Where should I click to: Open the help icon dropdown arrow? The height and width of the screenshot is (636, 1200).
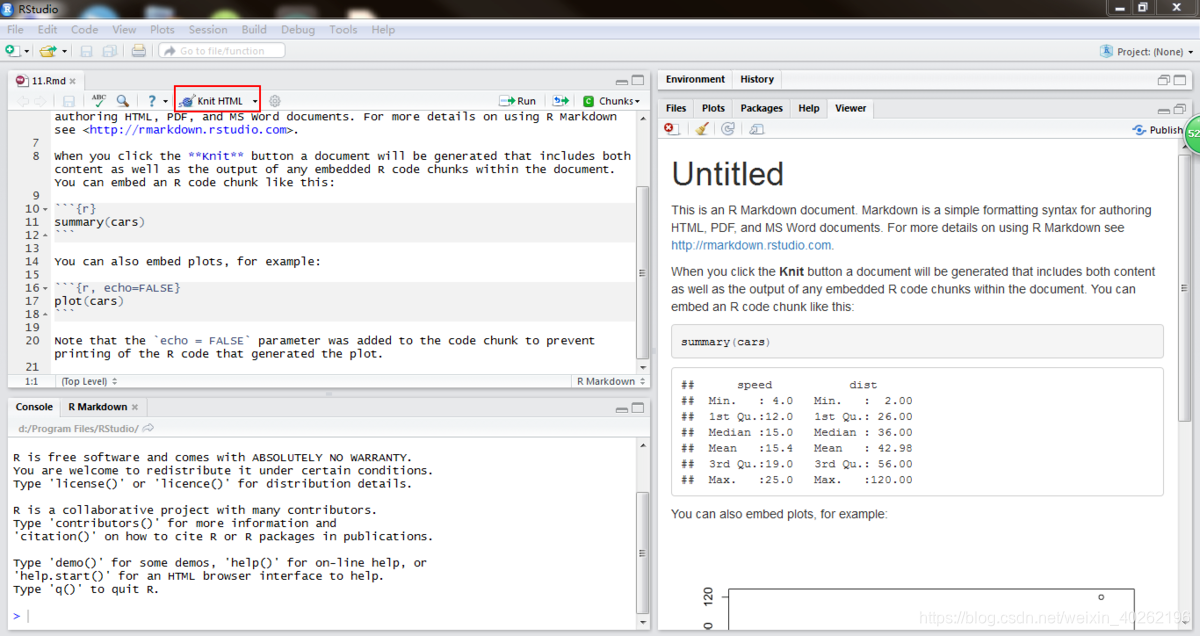[165, 102]
